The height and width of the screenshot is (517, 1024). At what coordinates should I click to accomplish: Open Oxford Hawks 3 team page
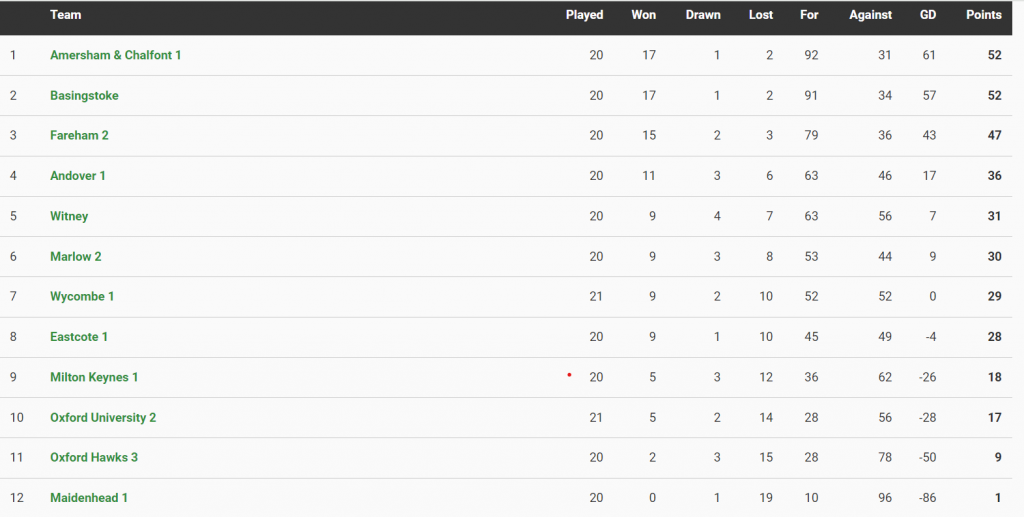click(x=94, y=458)
